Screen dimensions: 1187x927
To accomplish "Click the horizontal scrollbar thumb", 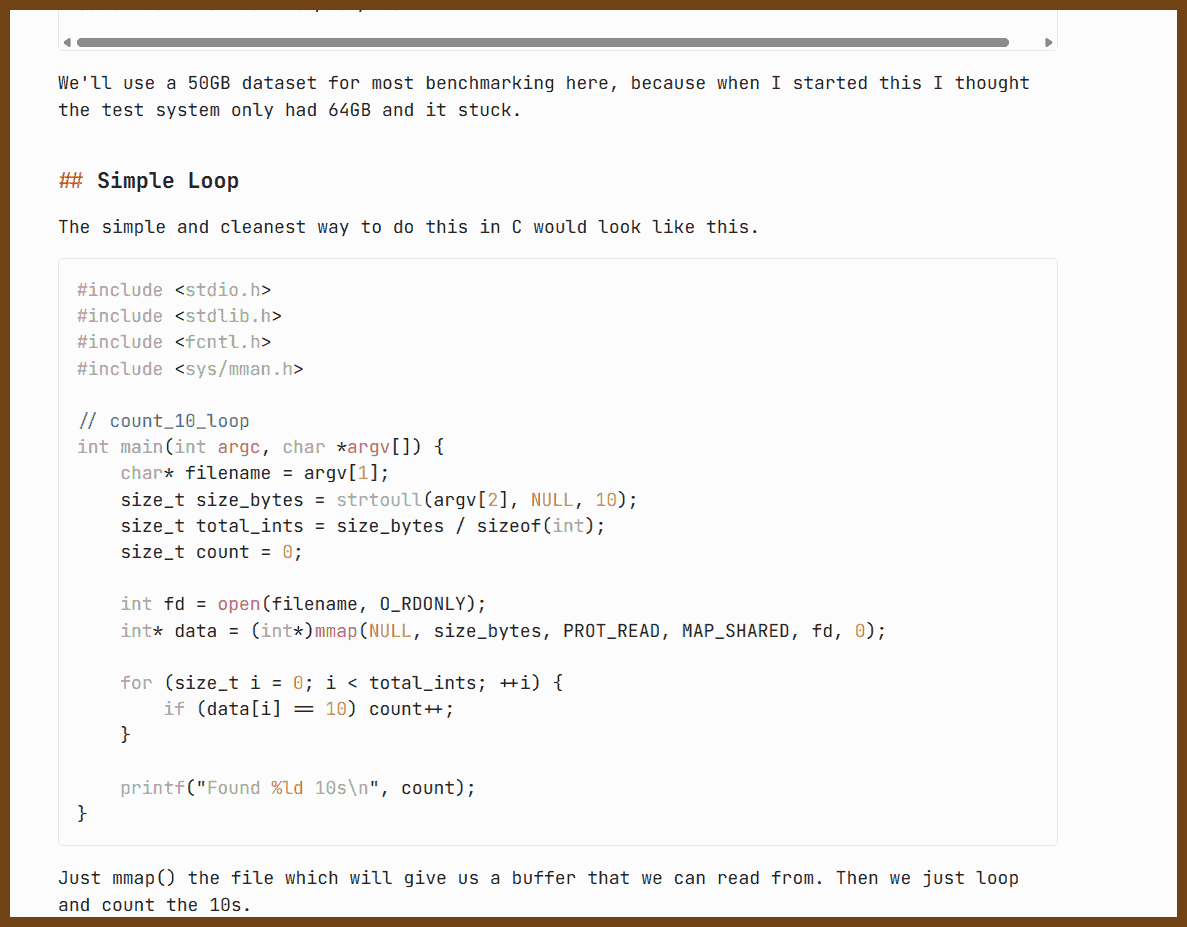I will [542, 42].
